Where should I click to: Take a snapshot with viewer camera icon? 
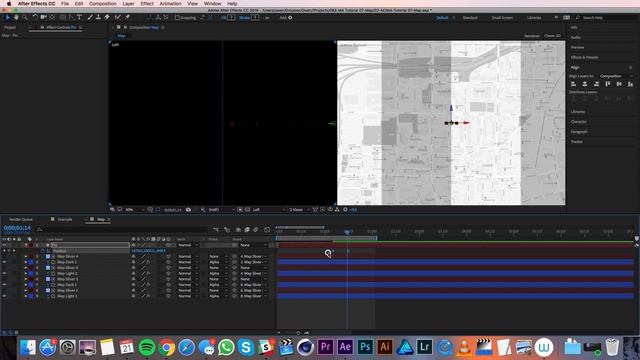pos(188,210)
